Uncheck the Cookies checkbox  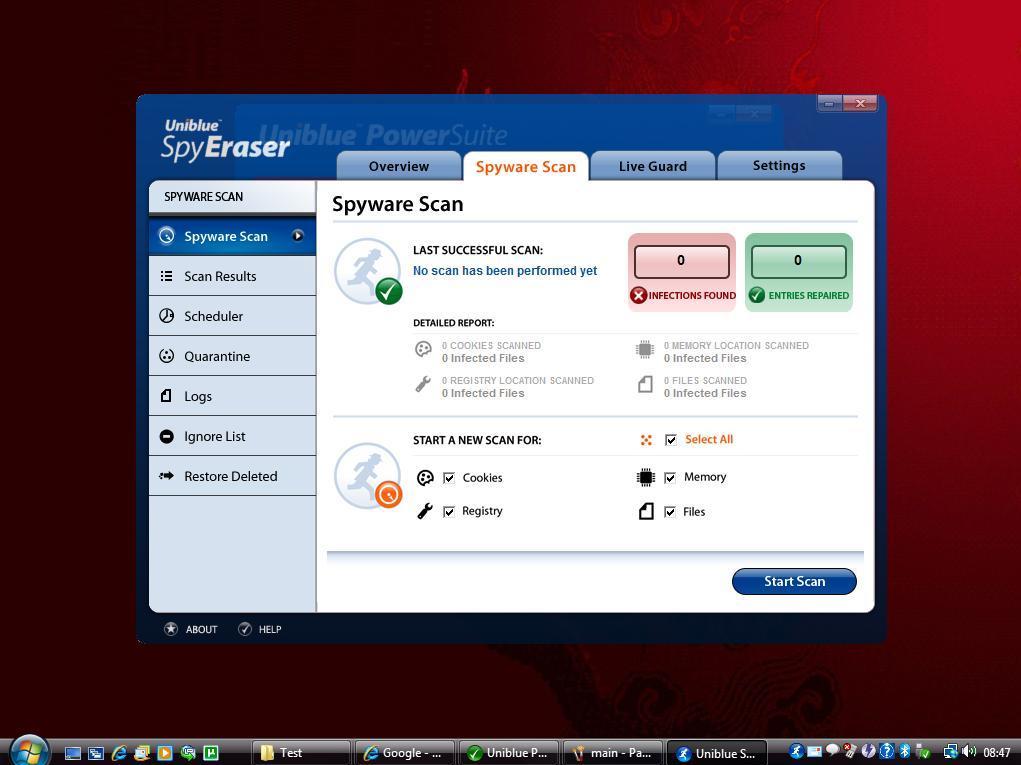[449, 478]
